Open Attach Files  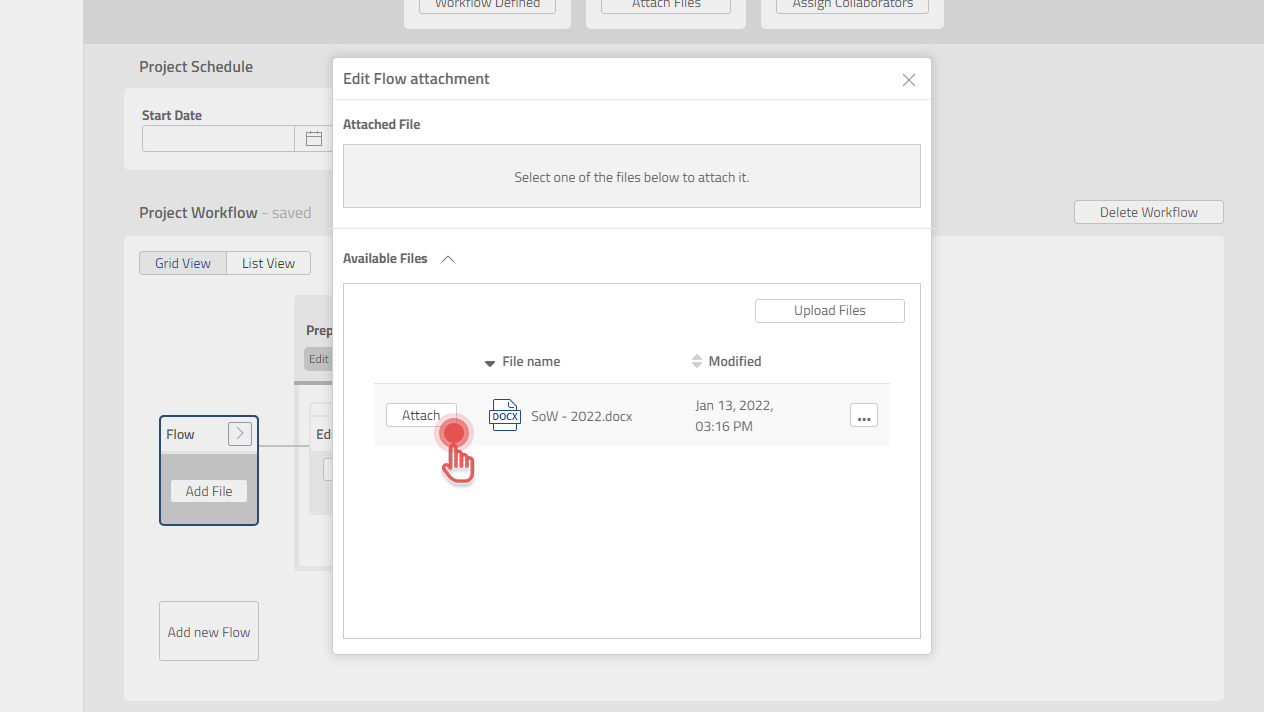[664, 5]
